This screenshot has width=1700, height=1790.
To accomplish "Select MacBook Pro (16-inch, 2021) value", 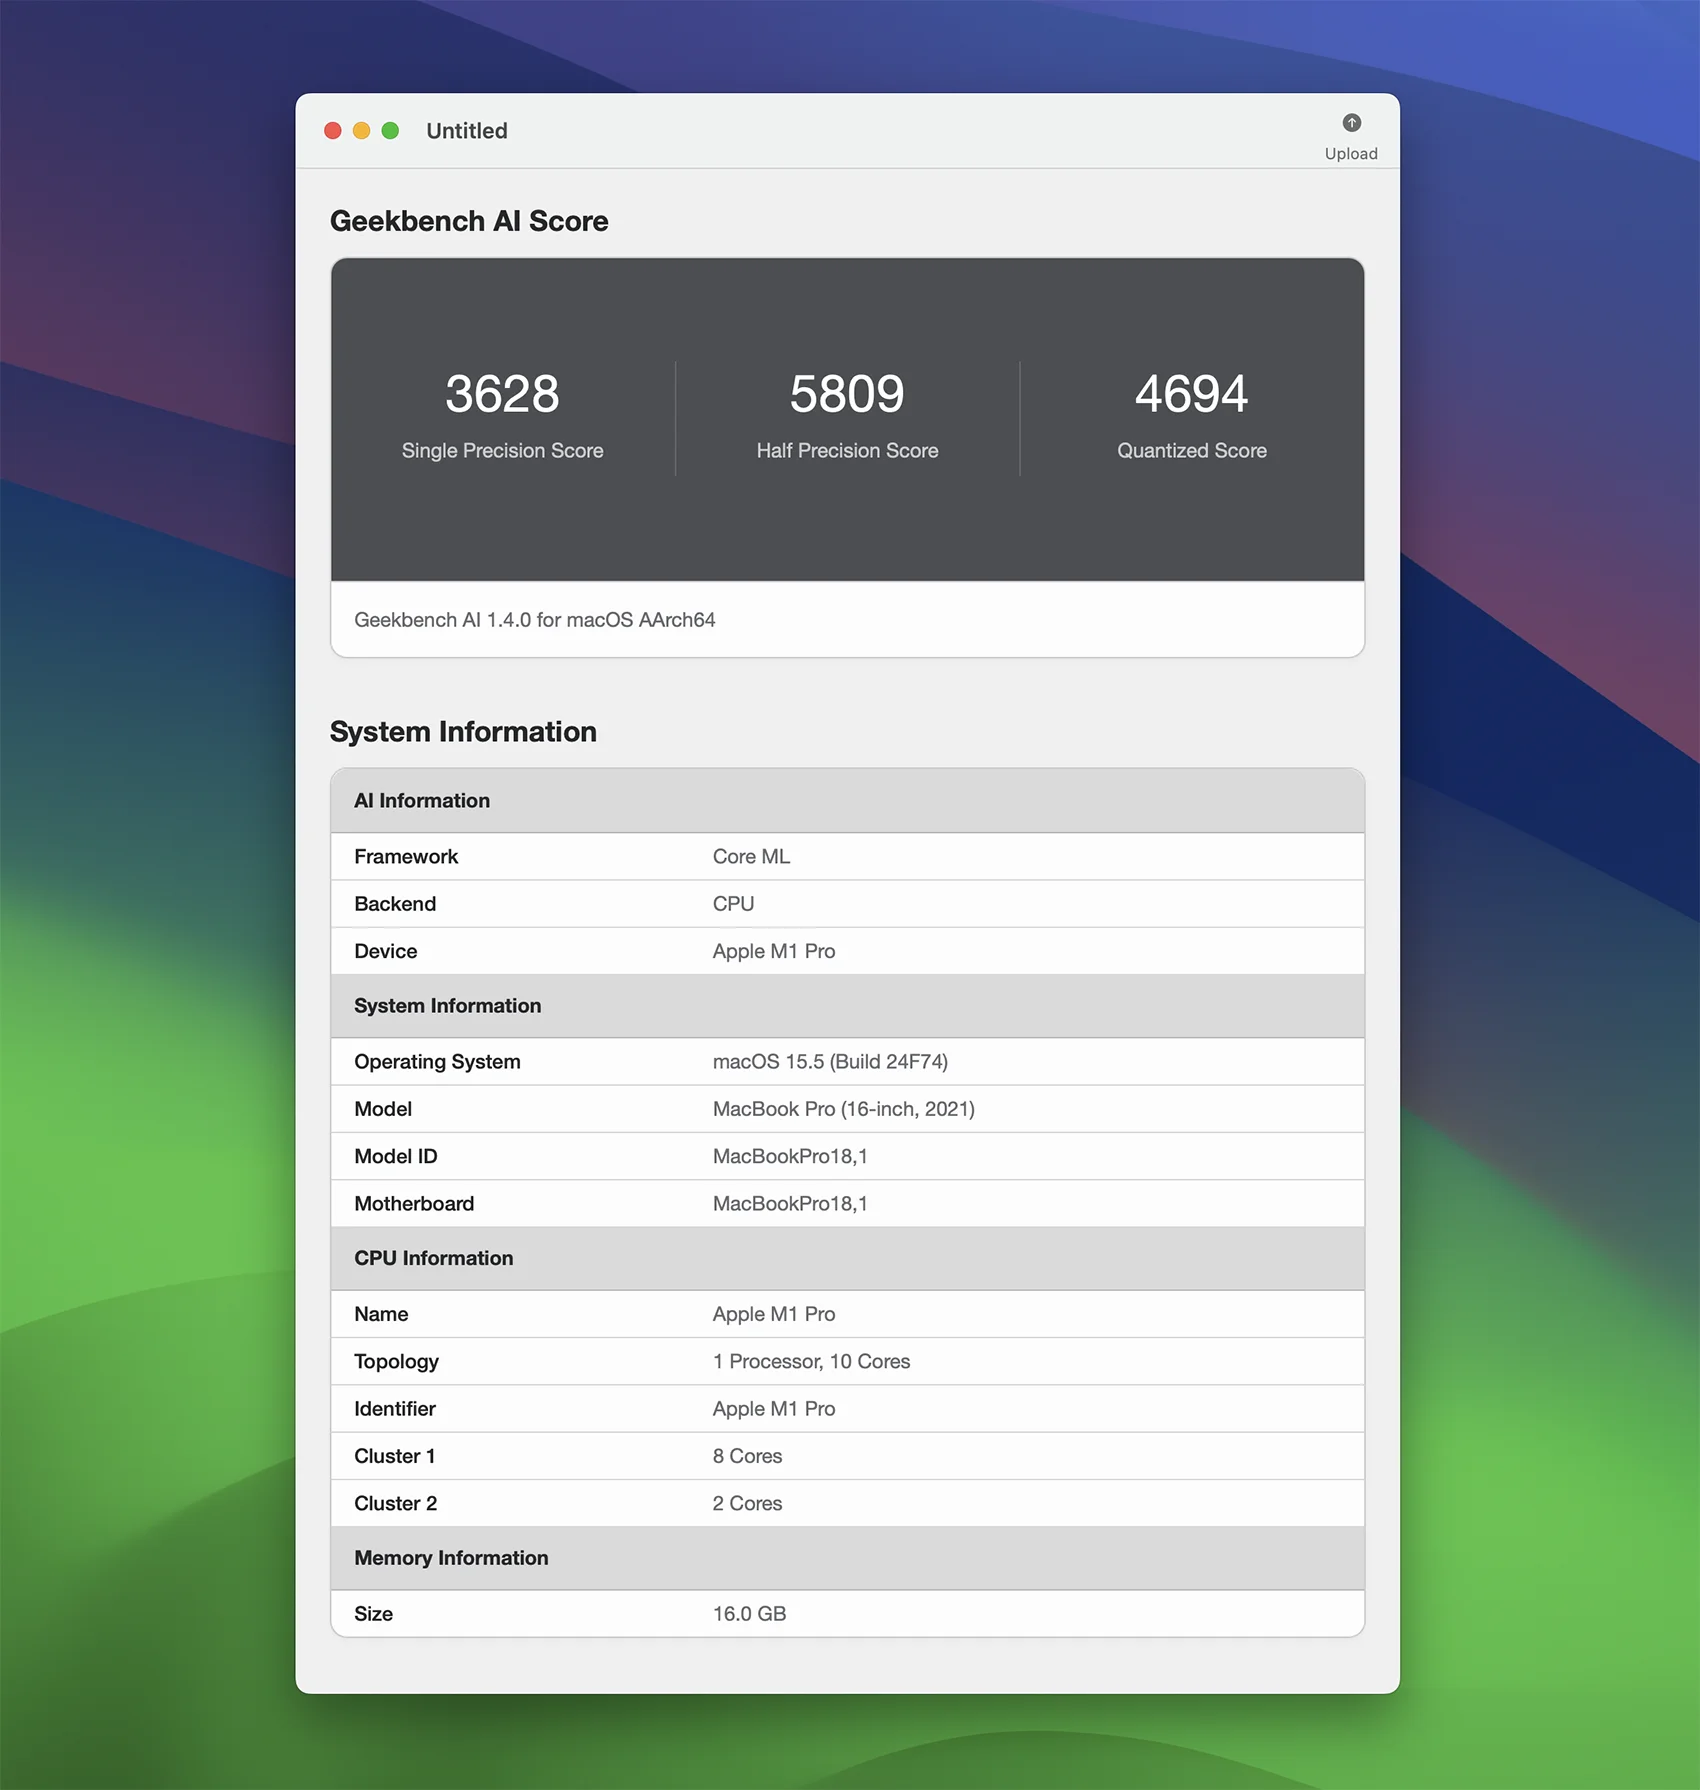I will click(844, 1109).
